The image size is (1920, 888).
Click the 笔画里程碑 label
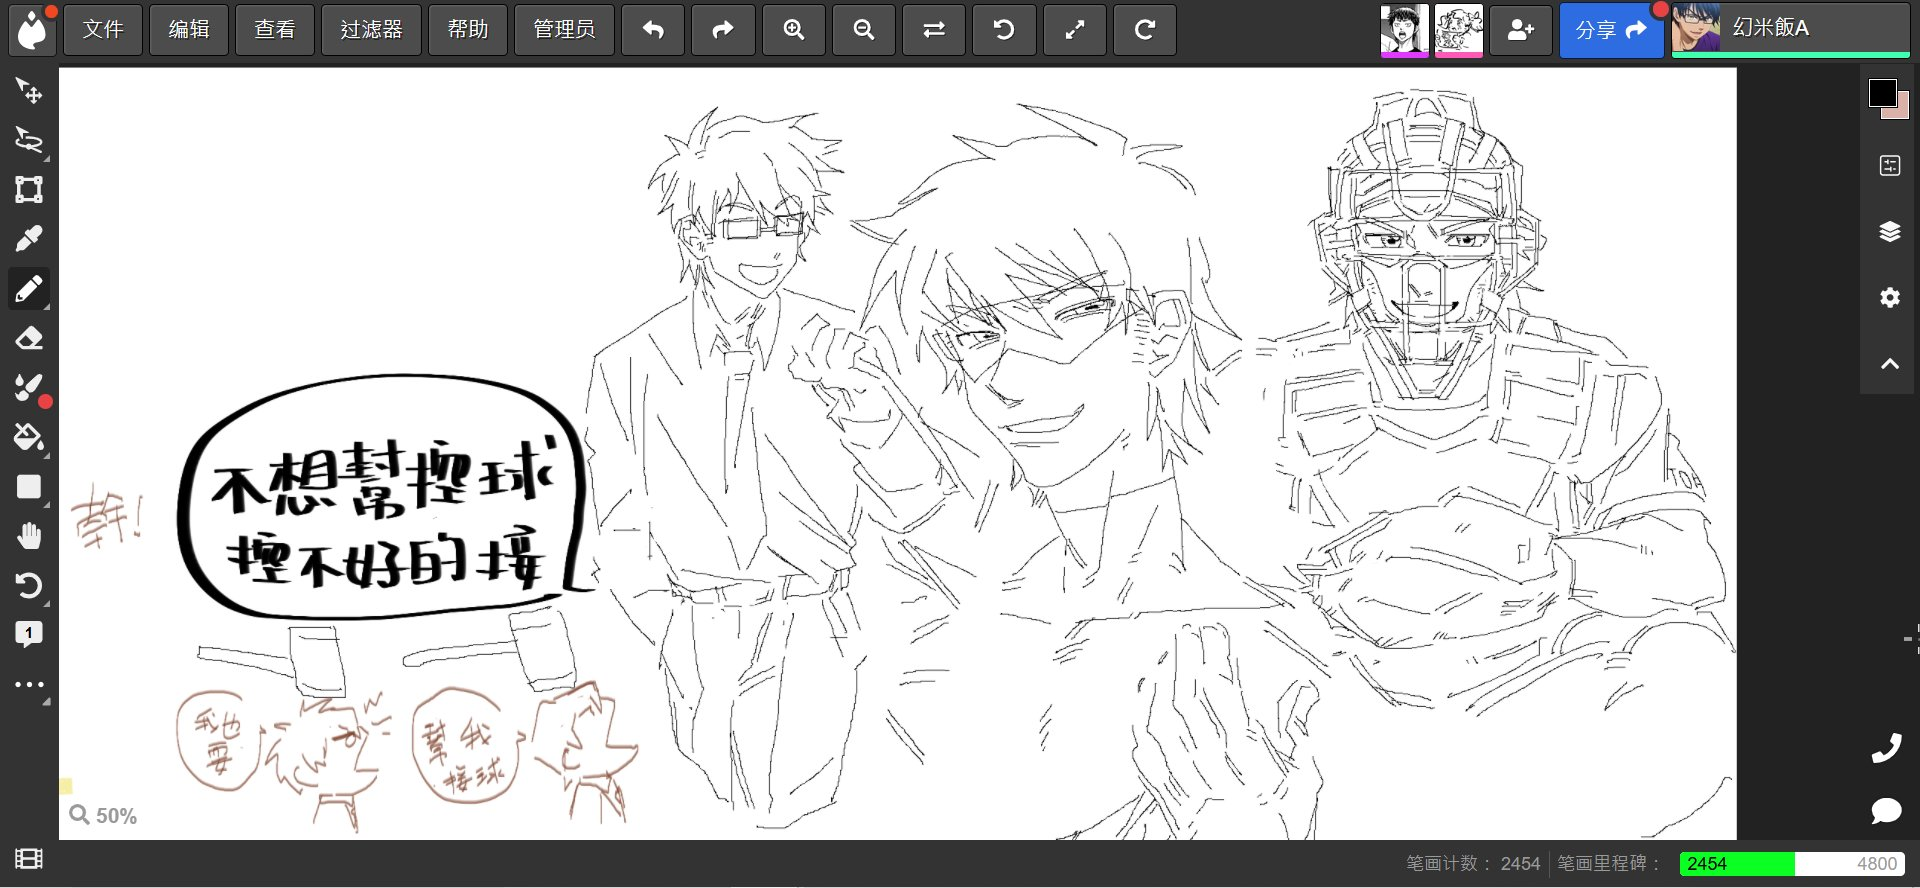point(1609,864)
